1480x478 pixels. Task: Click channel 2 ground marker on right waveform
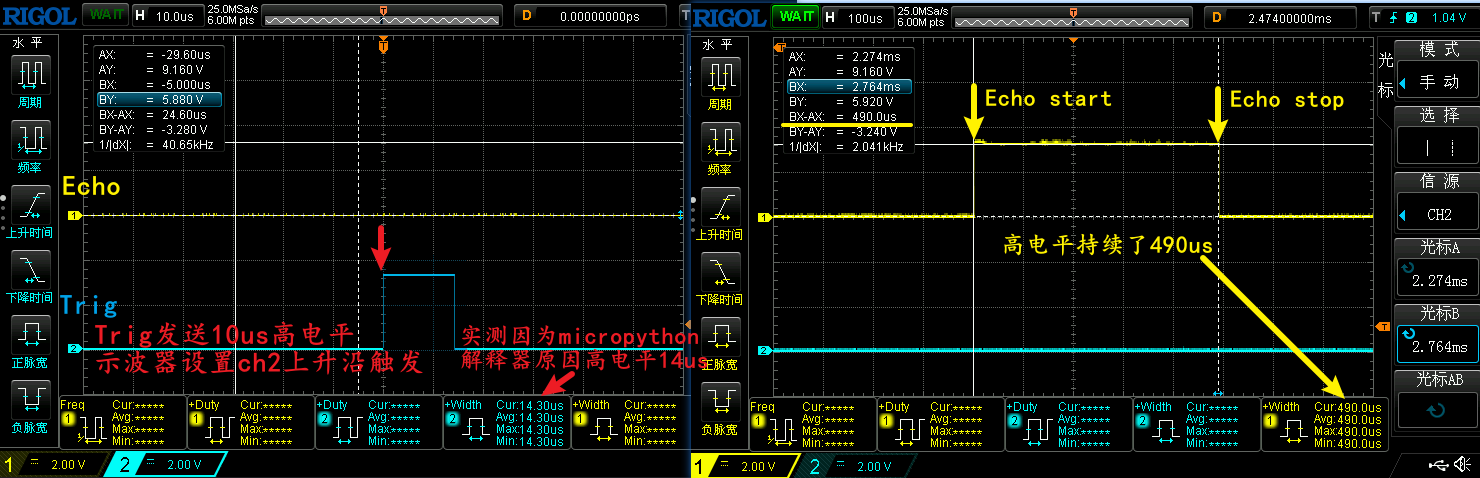tap(764, 350)
